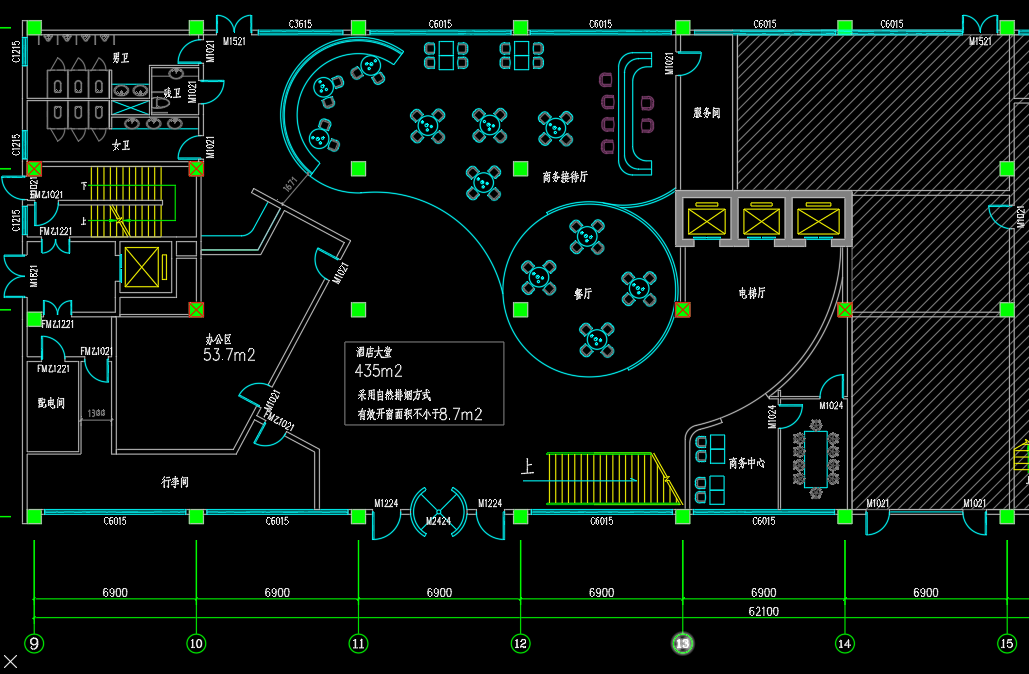Select the 服务间 room label
Screen dimensions: 1029x674
(706, 113)
